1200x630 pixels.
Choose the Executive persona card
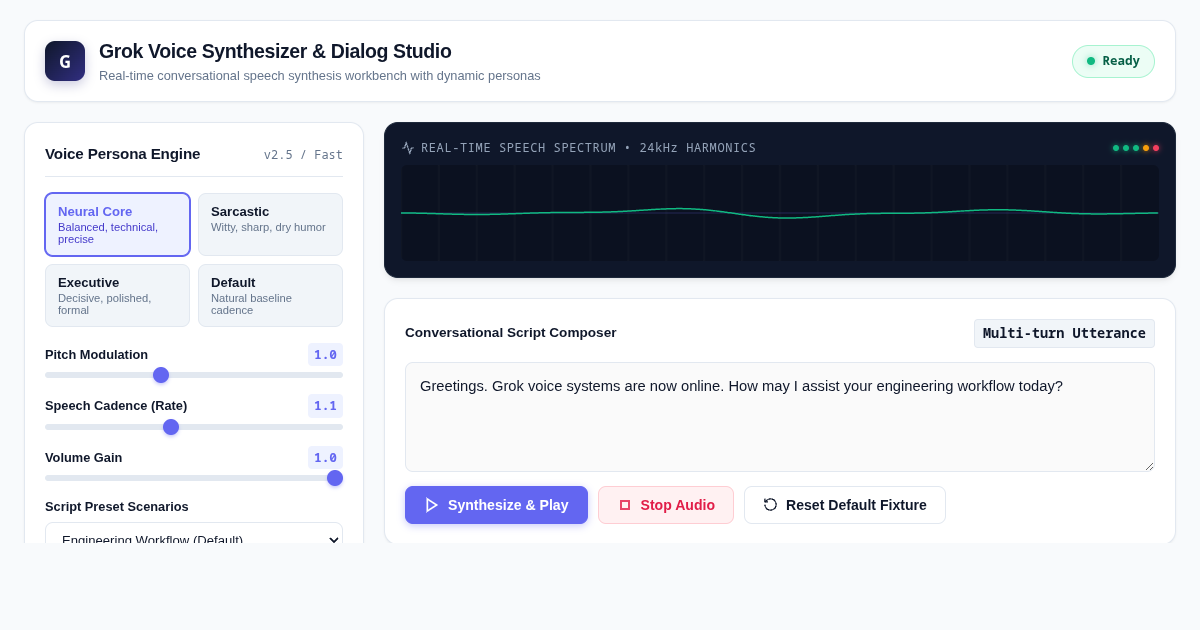coord(118,296)
